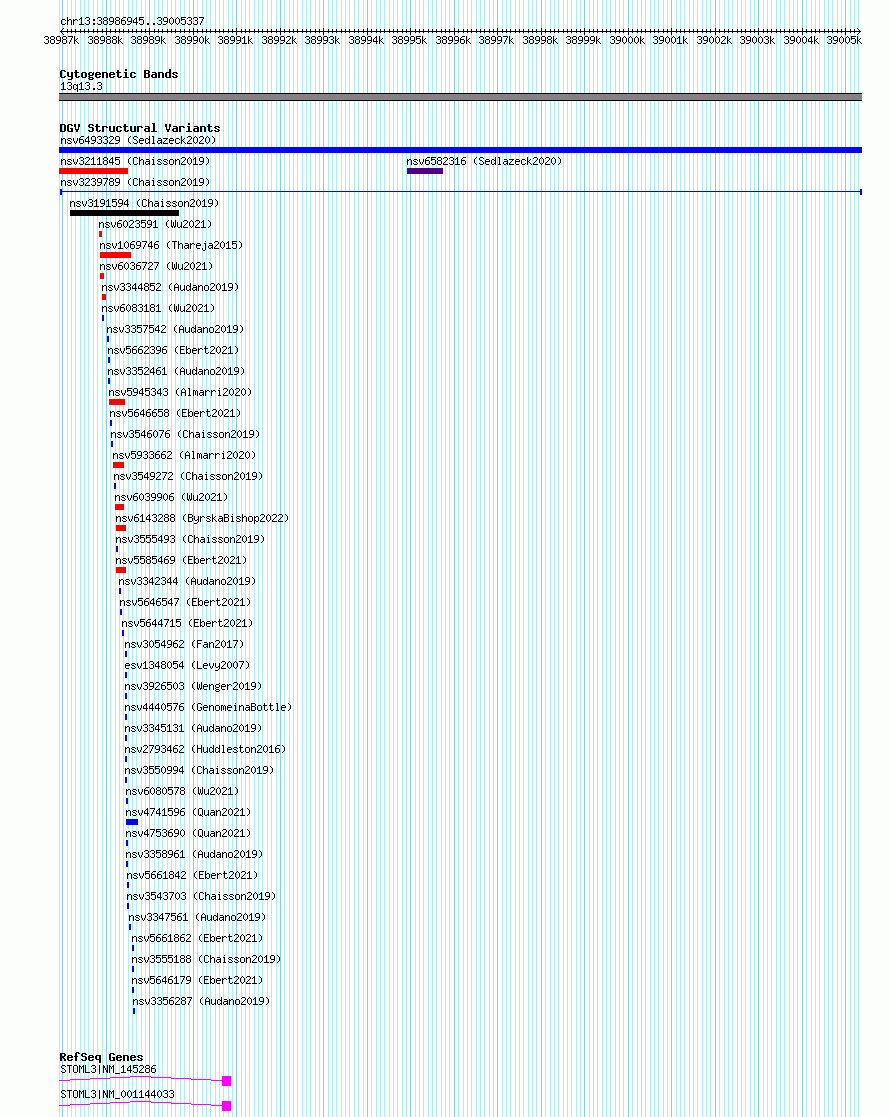This screenshot has width=890, height=1117.
Task: Click the chr13:38986945..39005337 coordinate label
Action: click(x=133, y=21)
